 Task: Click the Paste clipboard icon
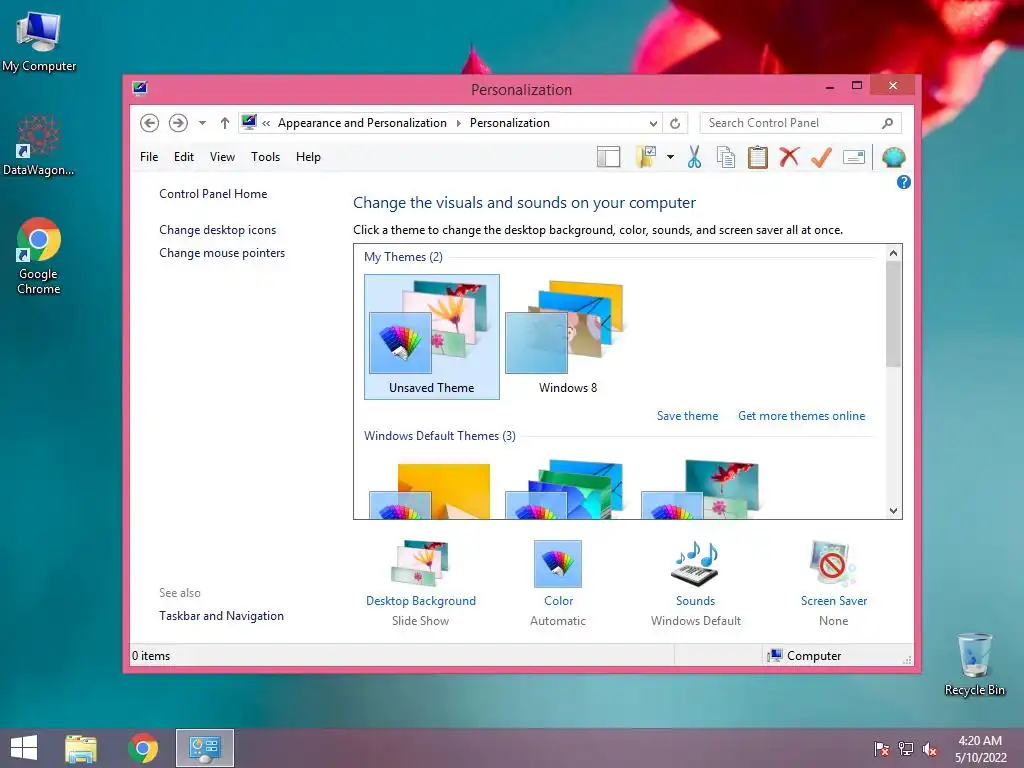coord(758,157)
